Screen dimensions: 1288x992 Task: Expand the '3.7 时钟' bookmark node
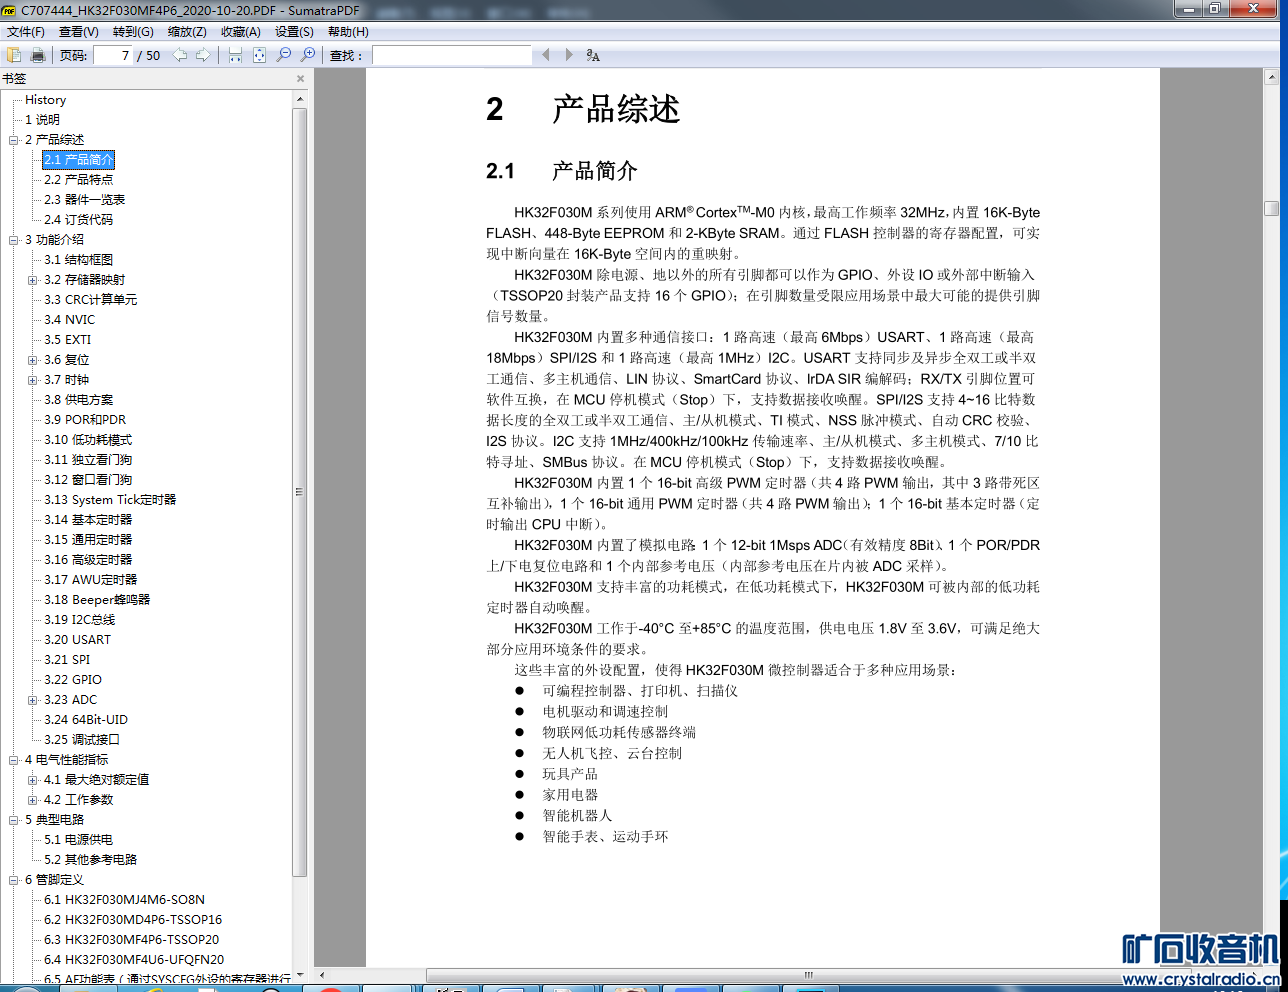[33, 380]
